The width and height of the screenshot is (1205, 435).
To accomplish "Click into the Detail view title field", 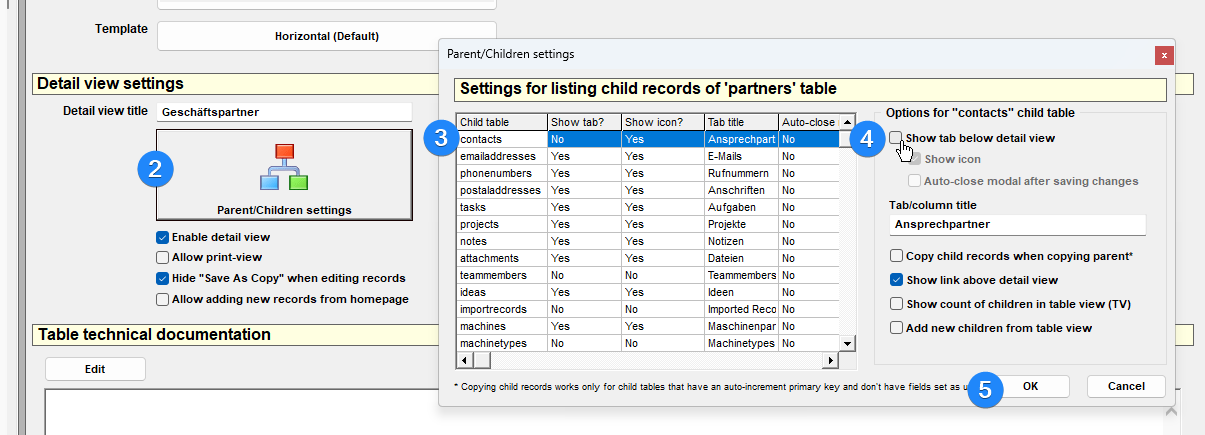I will pos(284,112).
